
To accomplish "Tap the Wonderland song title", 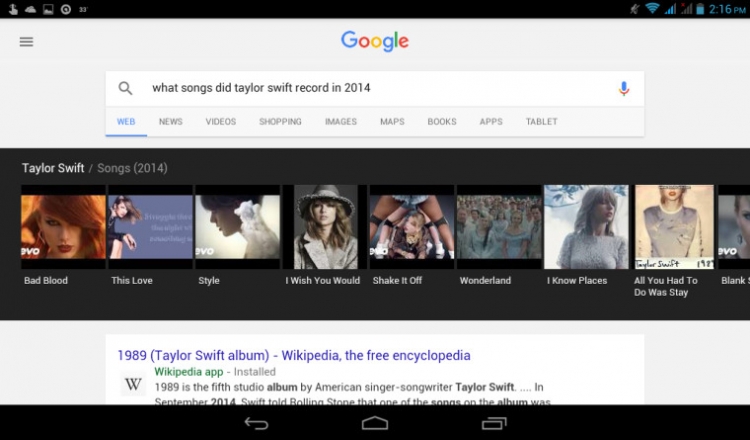I will 485,281.
